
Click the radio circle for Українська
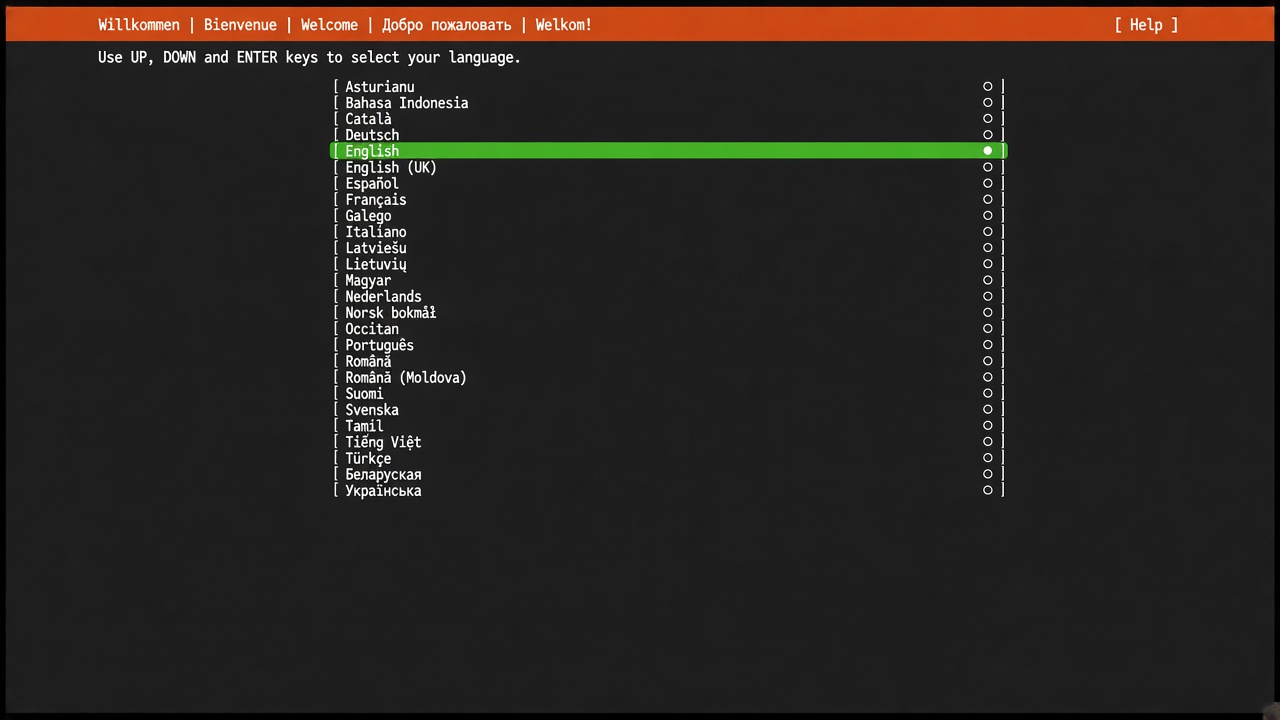click(988, 491)
